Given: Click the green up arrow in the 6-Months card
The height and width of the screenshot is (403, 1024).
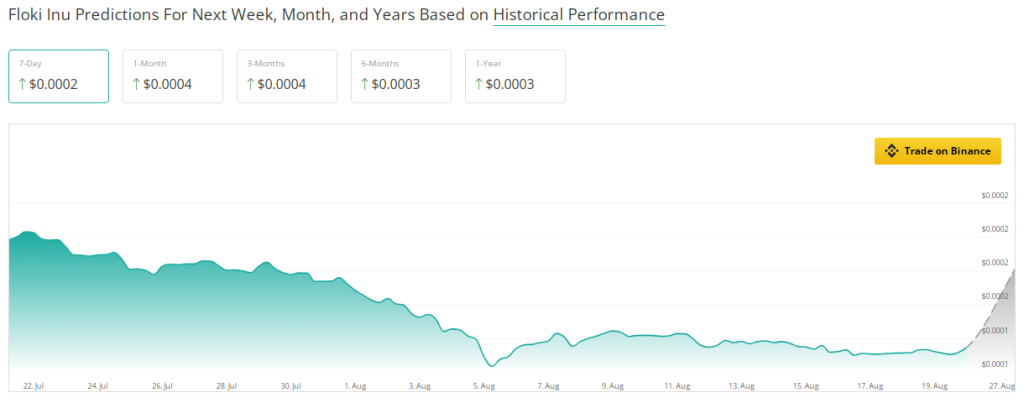Looking at the screenshot, I should coord(365,84).
